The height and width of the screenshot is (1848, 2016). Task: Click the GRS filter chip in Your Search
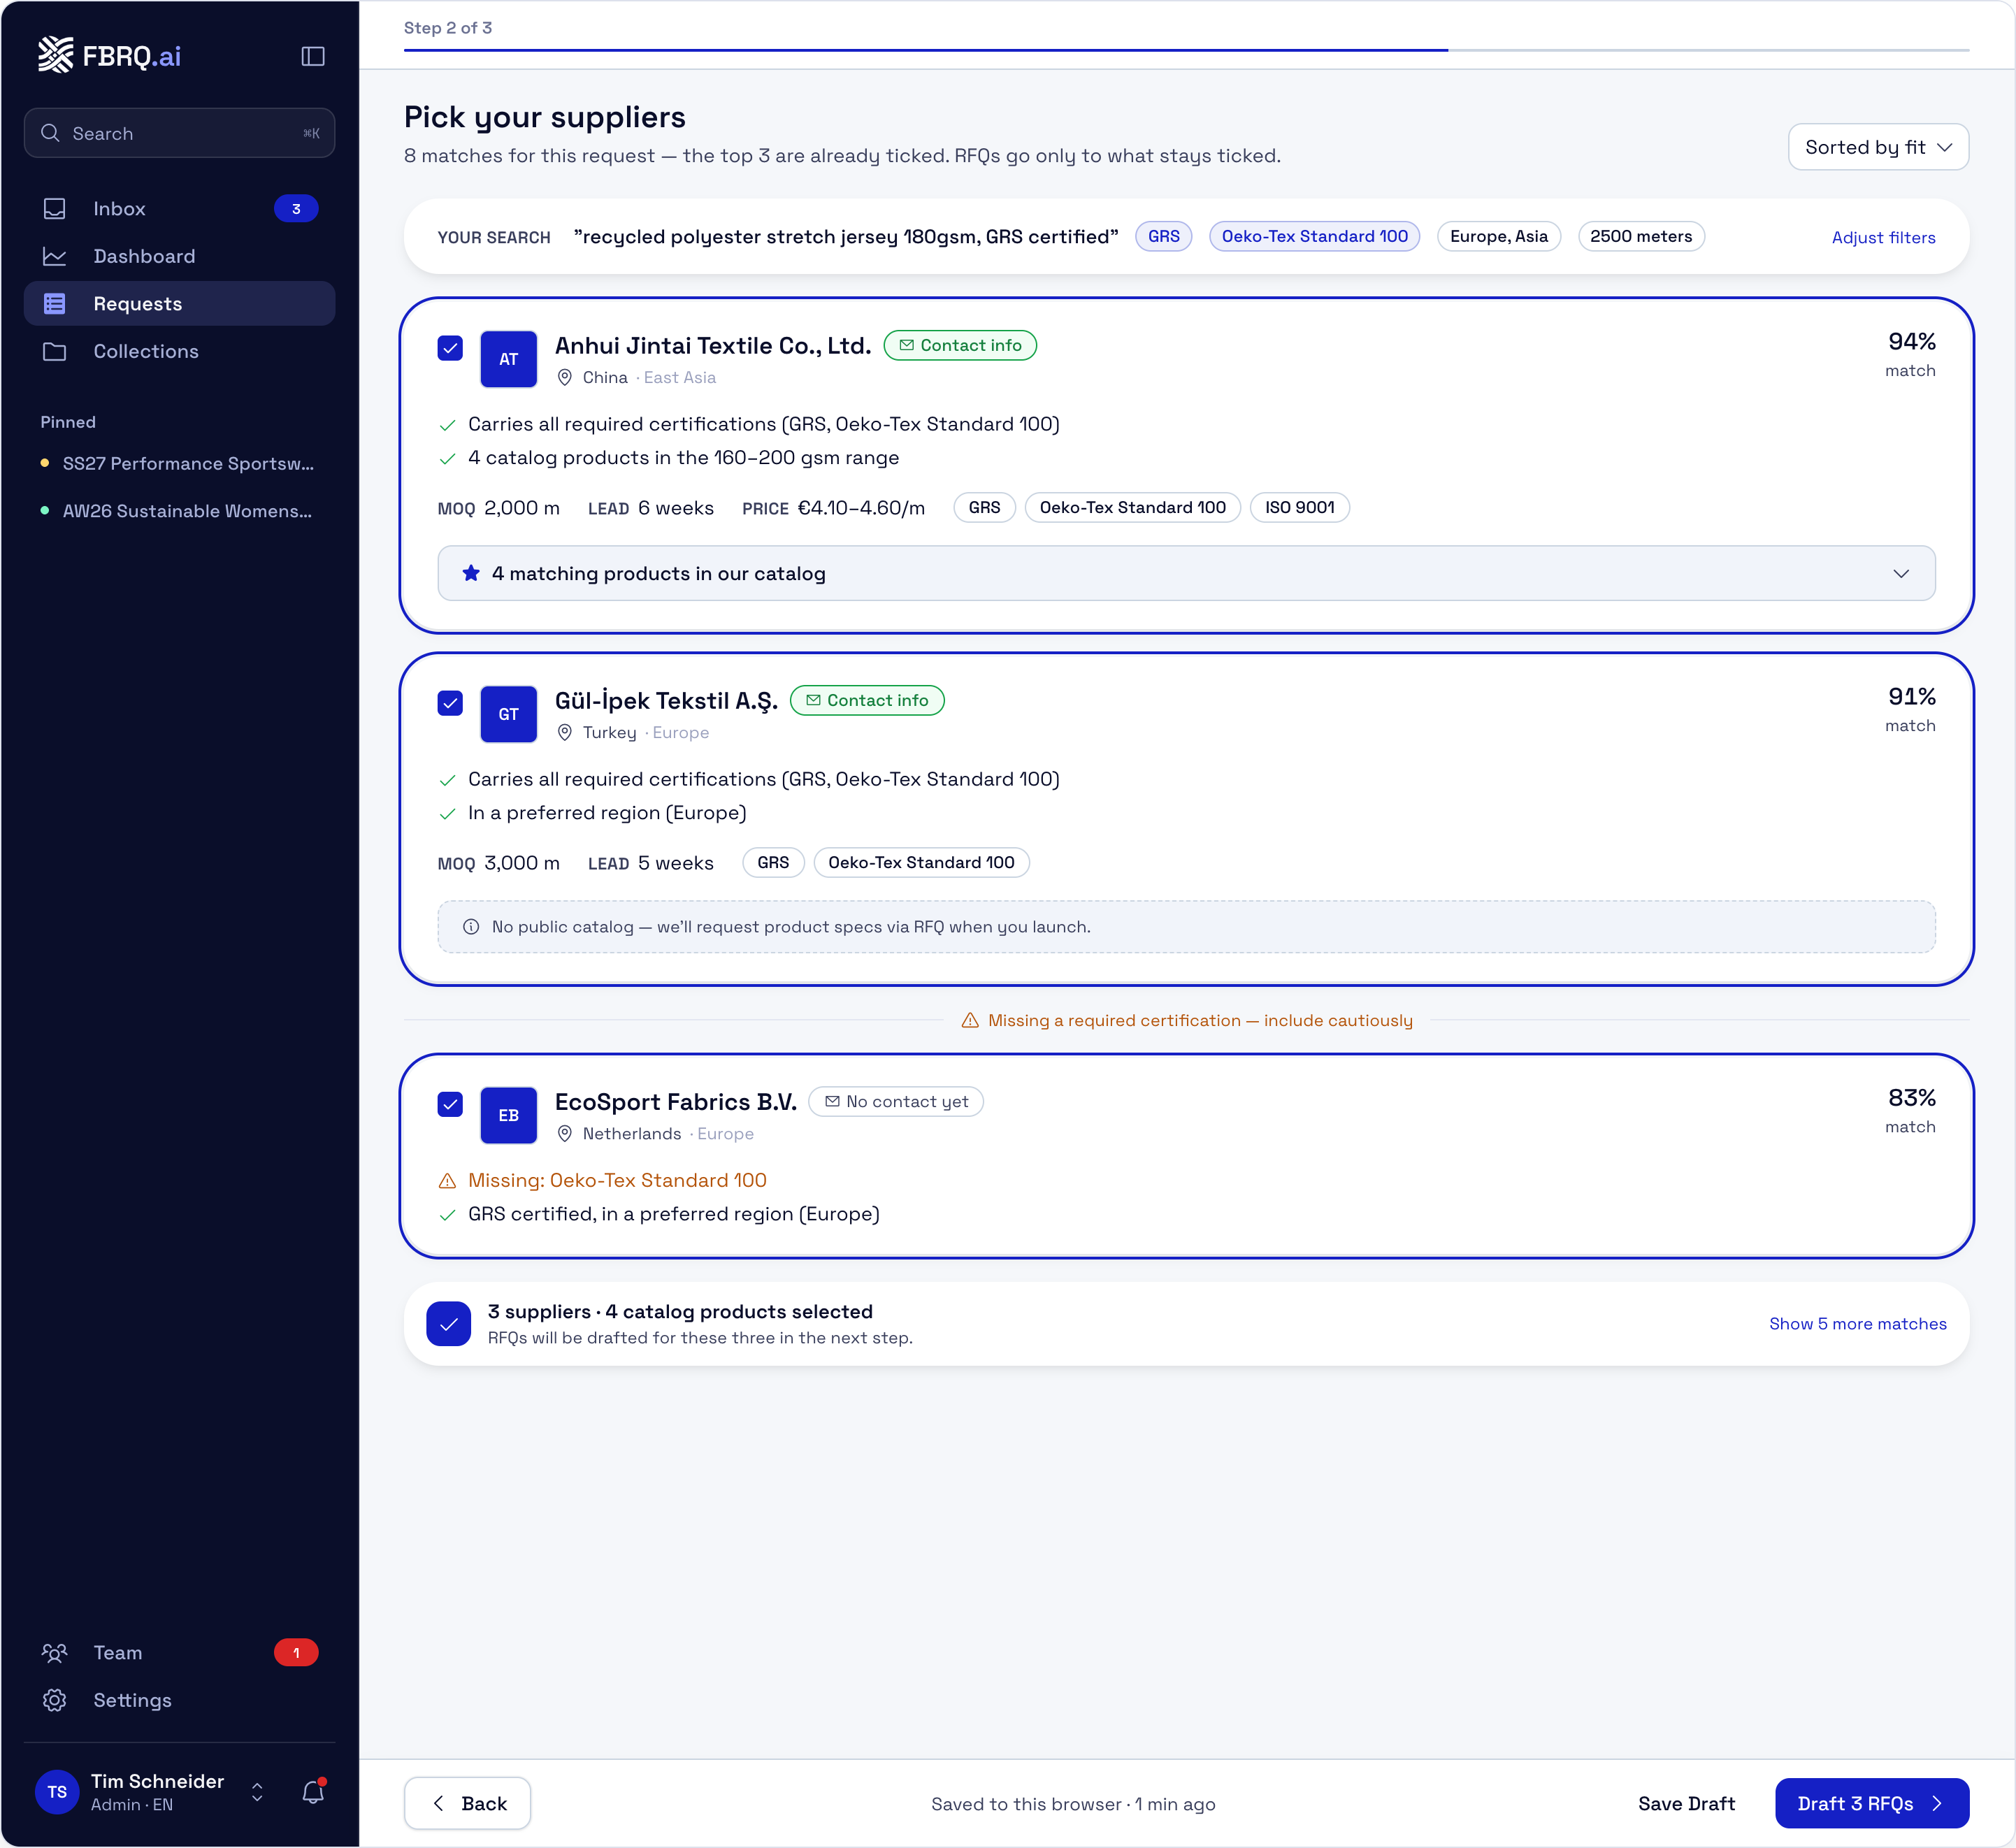[x=1164, y=236]
